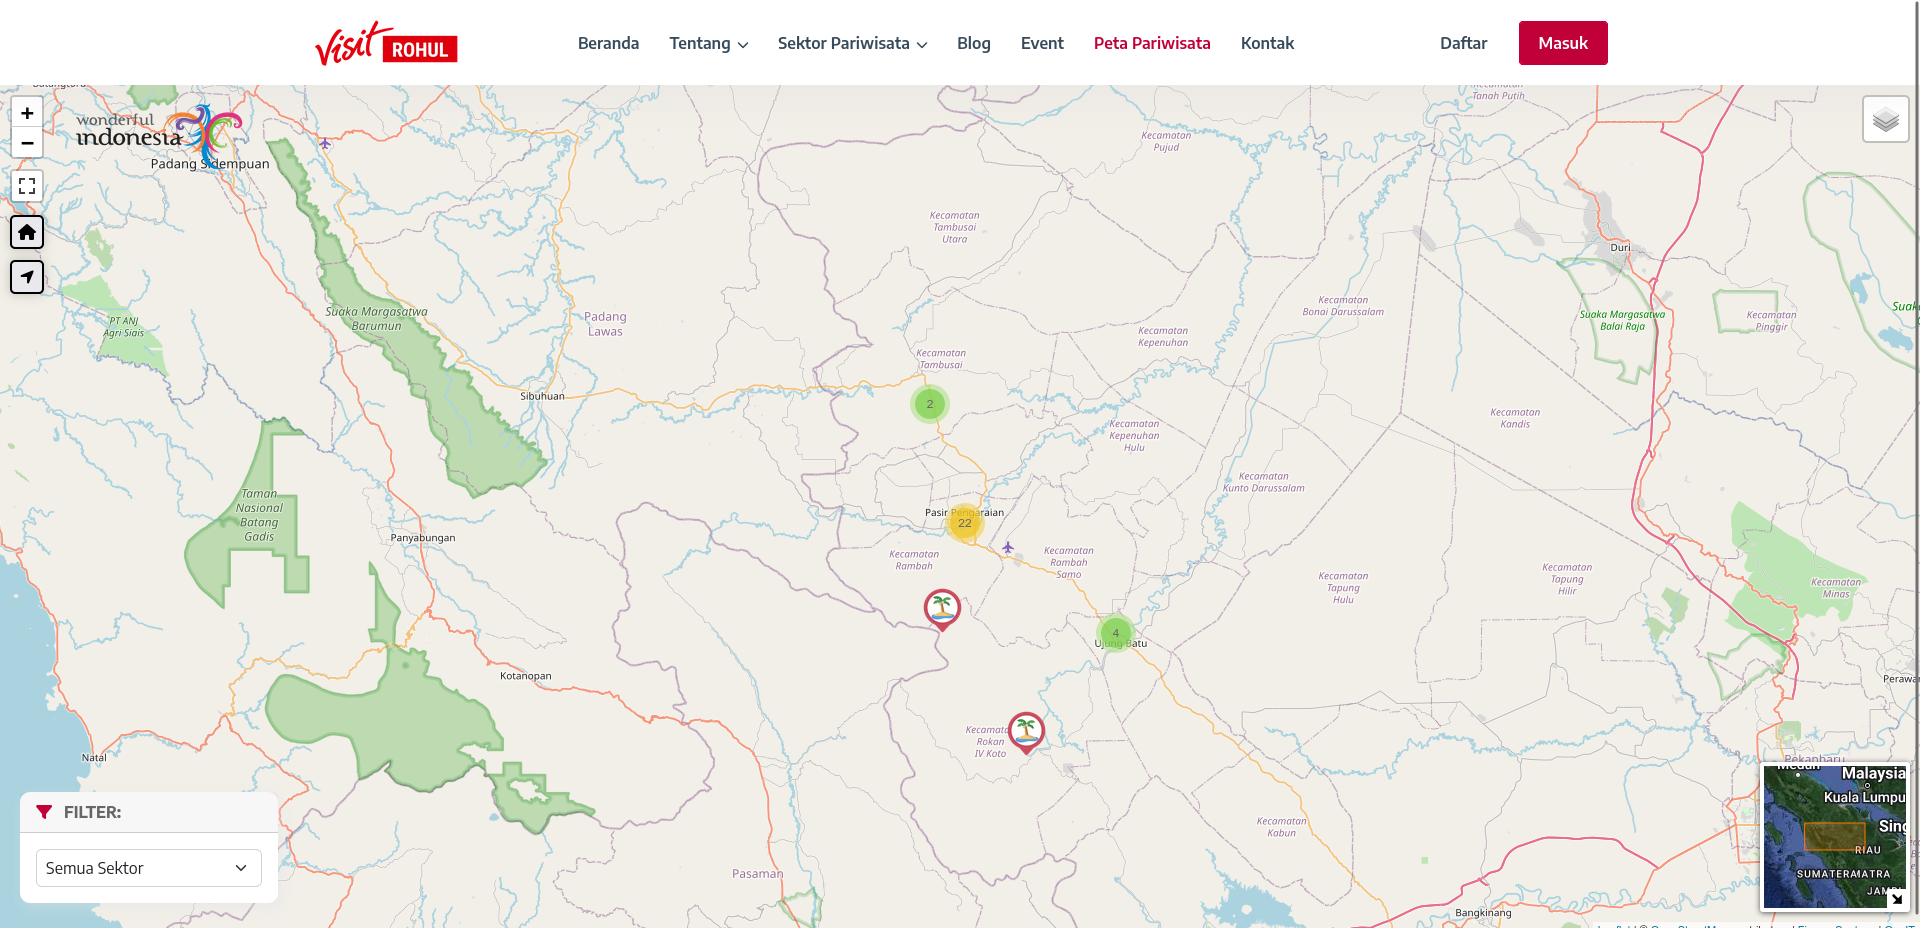
Task: Click the Padang Lawas map label
Action: [x=605, y=324]
